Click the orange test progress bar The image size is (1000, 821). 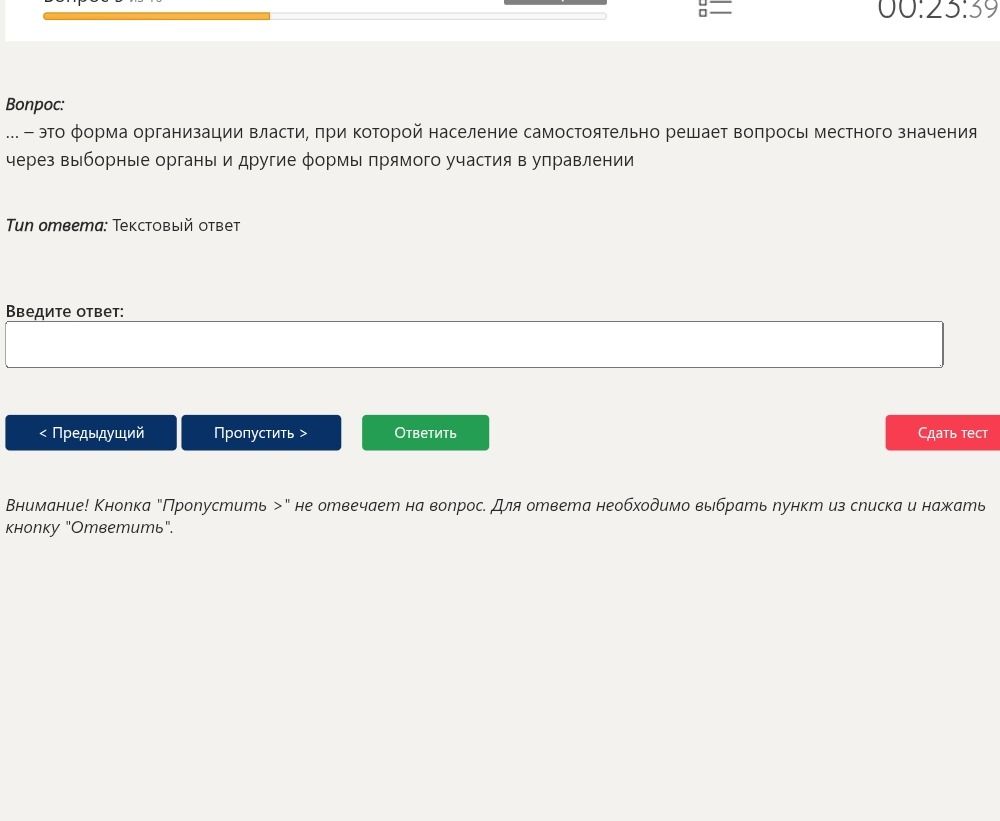[325, 16]
